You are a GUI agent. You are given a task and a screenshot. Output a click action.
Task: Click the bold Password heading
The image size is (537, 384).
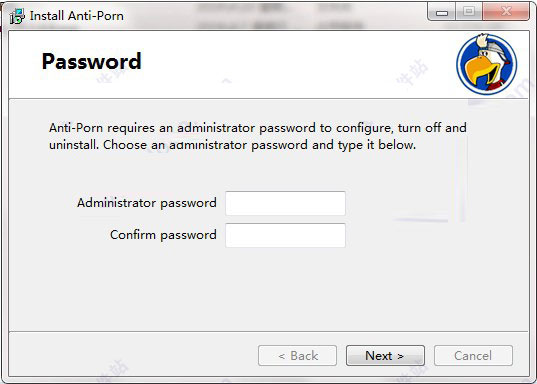[91, 61]
